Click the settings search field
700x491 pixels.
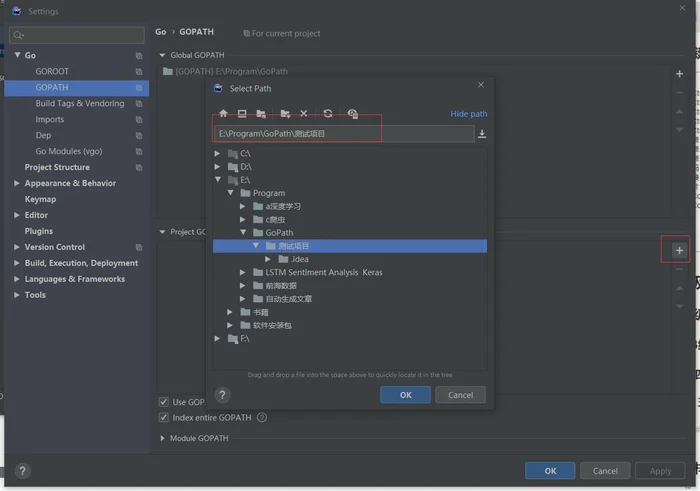77,35
